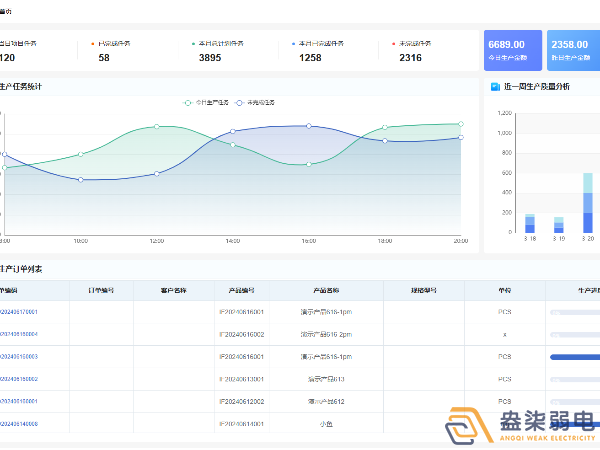600x450 pixels.
Task: Click the filled progress bar in row 160003
Action: click(x=575, y=357)
